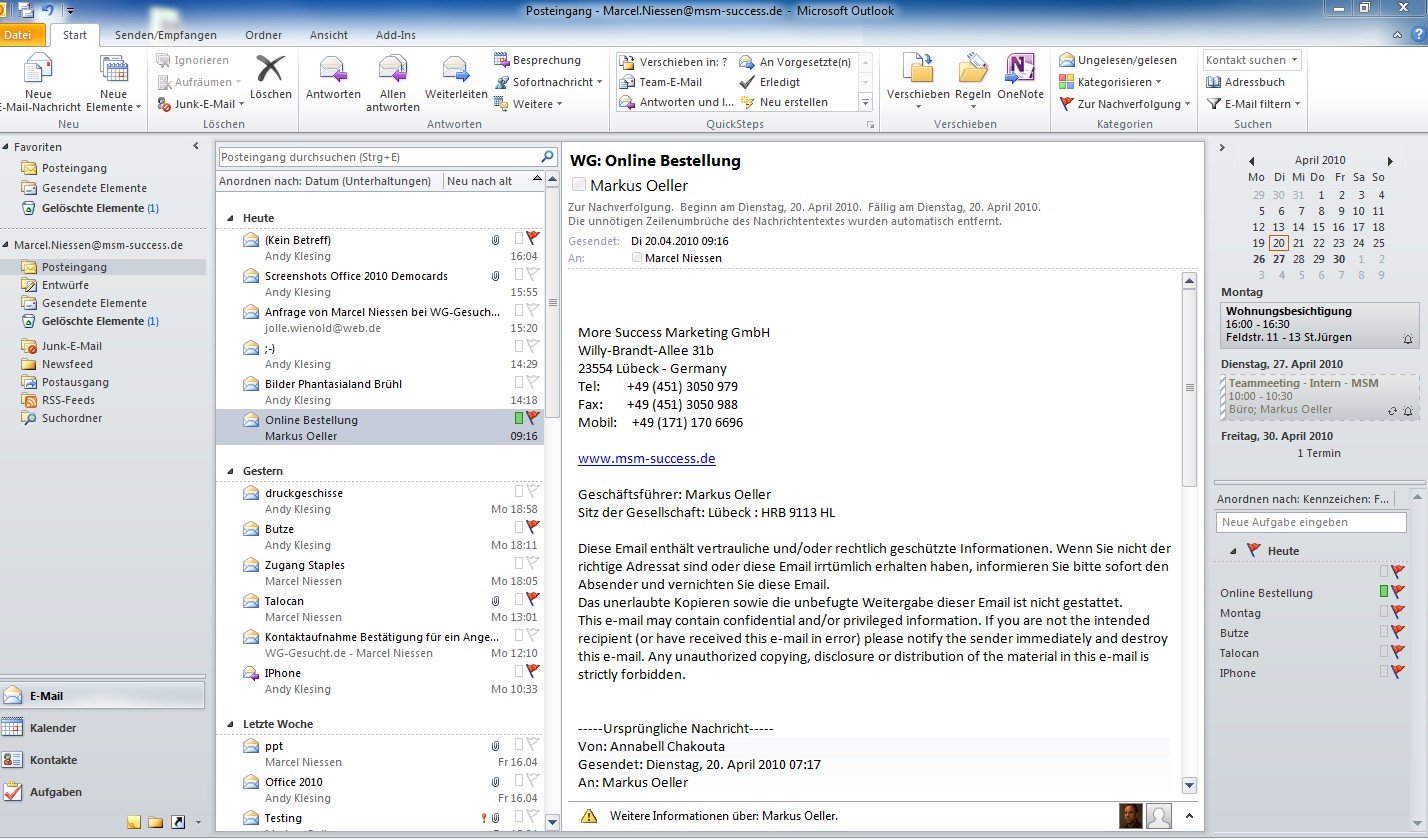
Task: Delete the message with Löschen
Action: (270, 77)
